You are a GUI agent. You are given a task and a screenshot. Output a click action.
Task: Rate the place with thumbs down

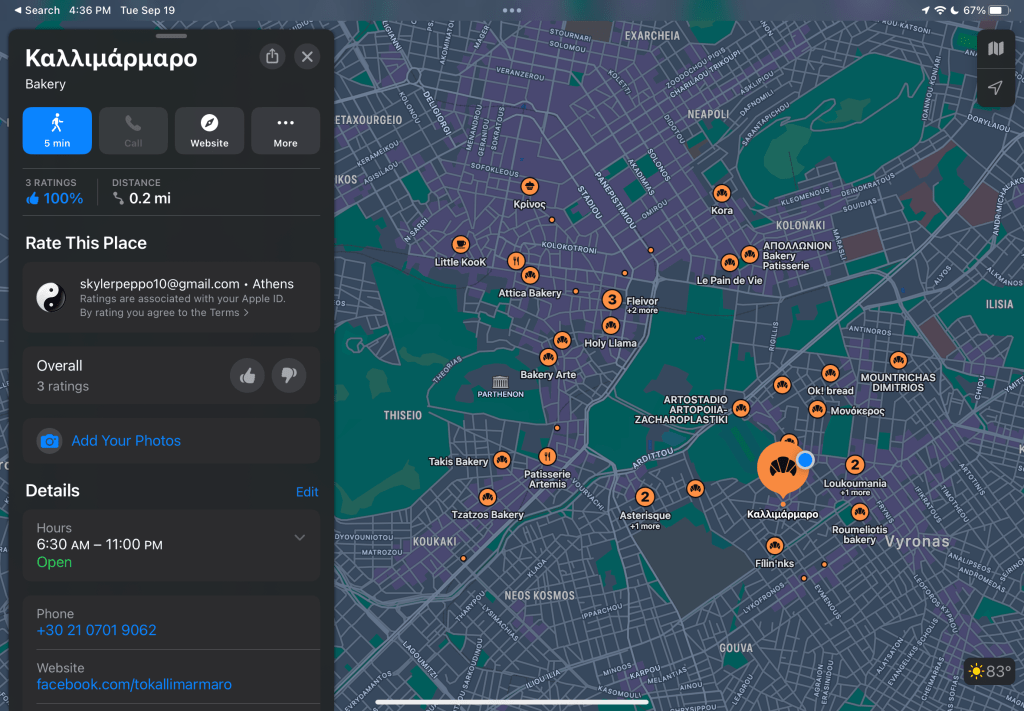point(288,376)
